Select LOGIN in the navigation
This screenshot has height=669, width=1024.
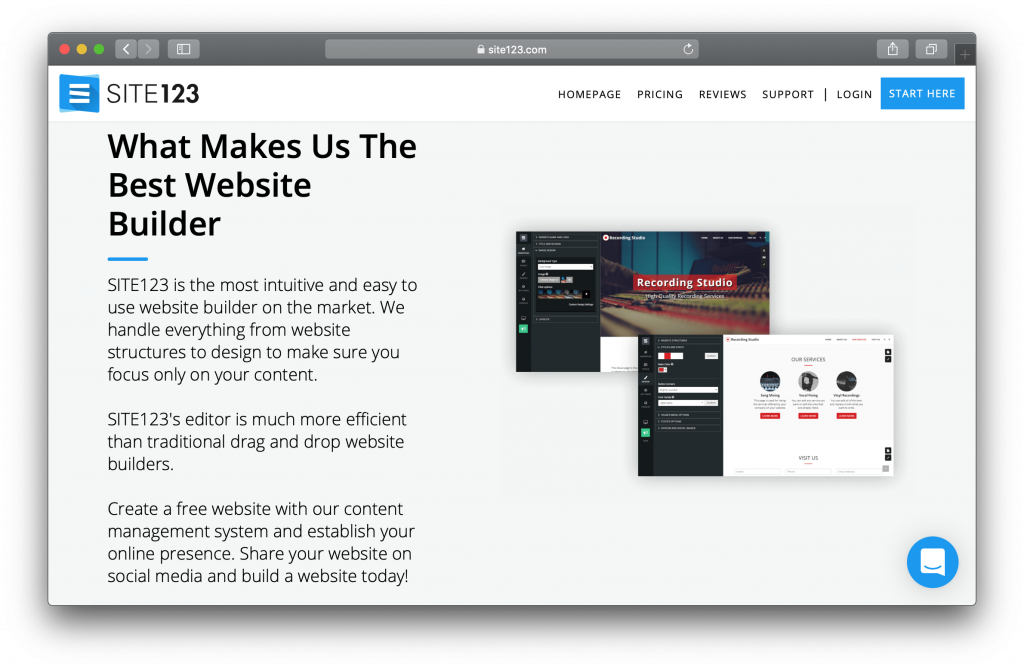pos(854,94)
